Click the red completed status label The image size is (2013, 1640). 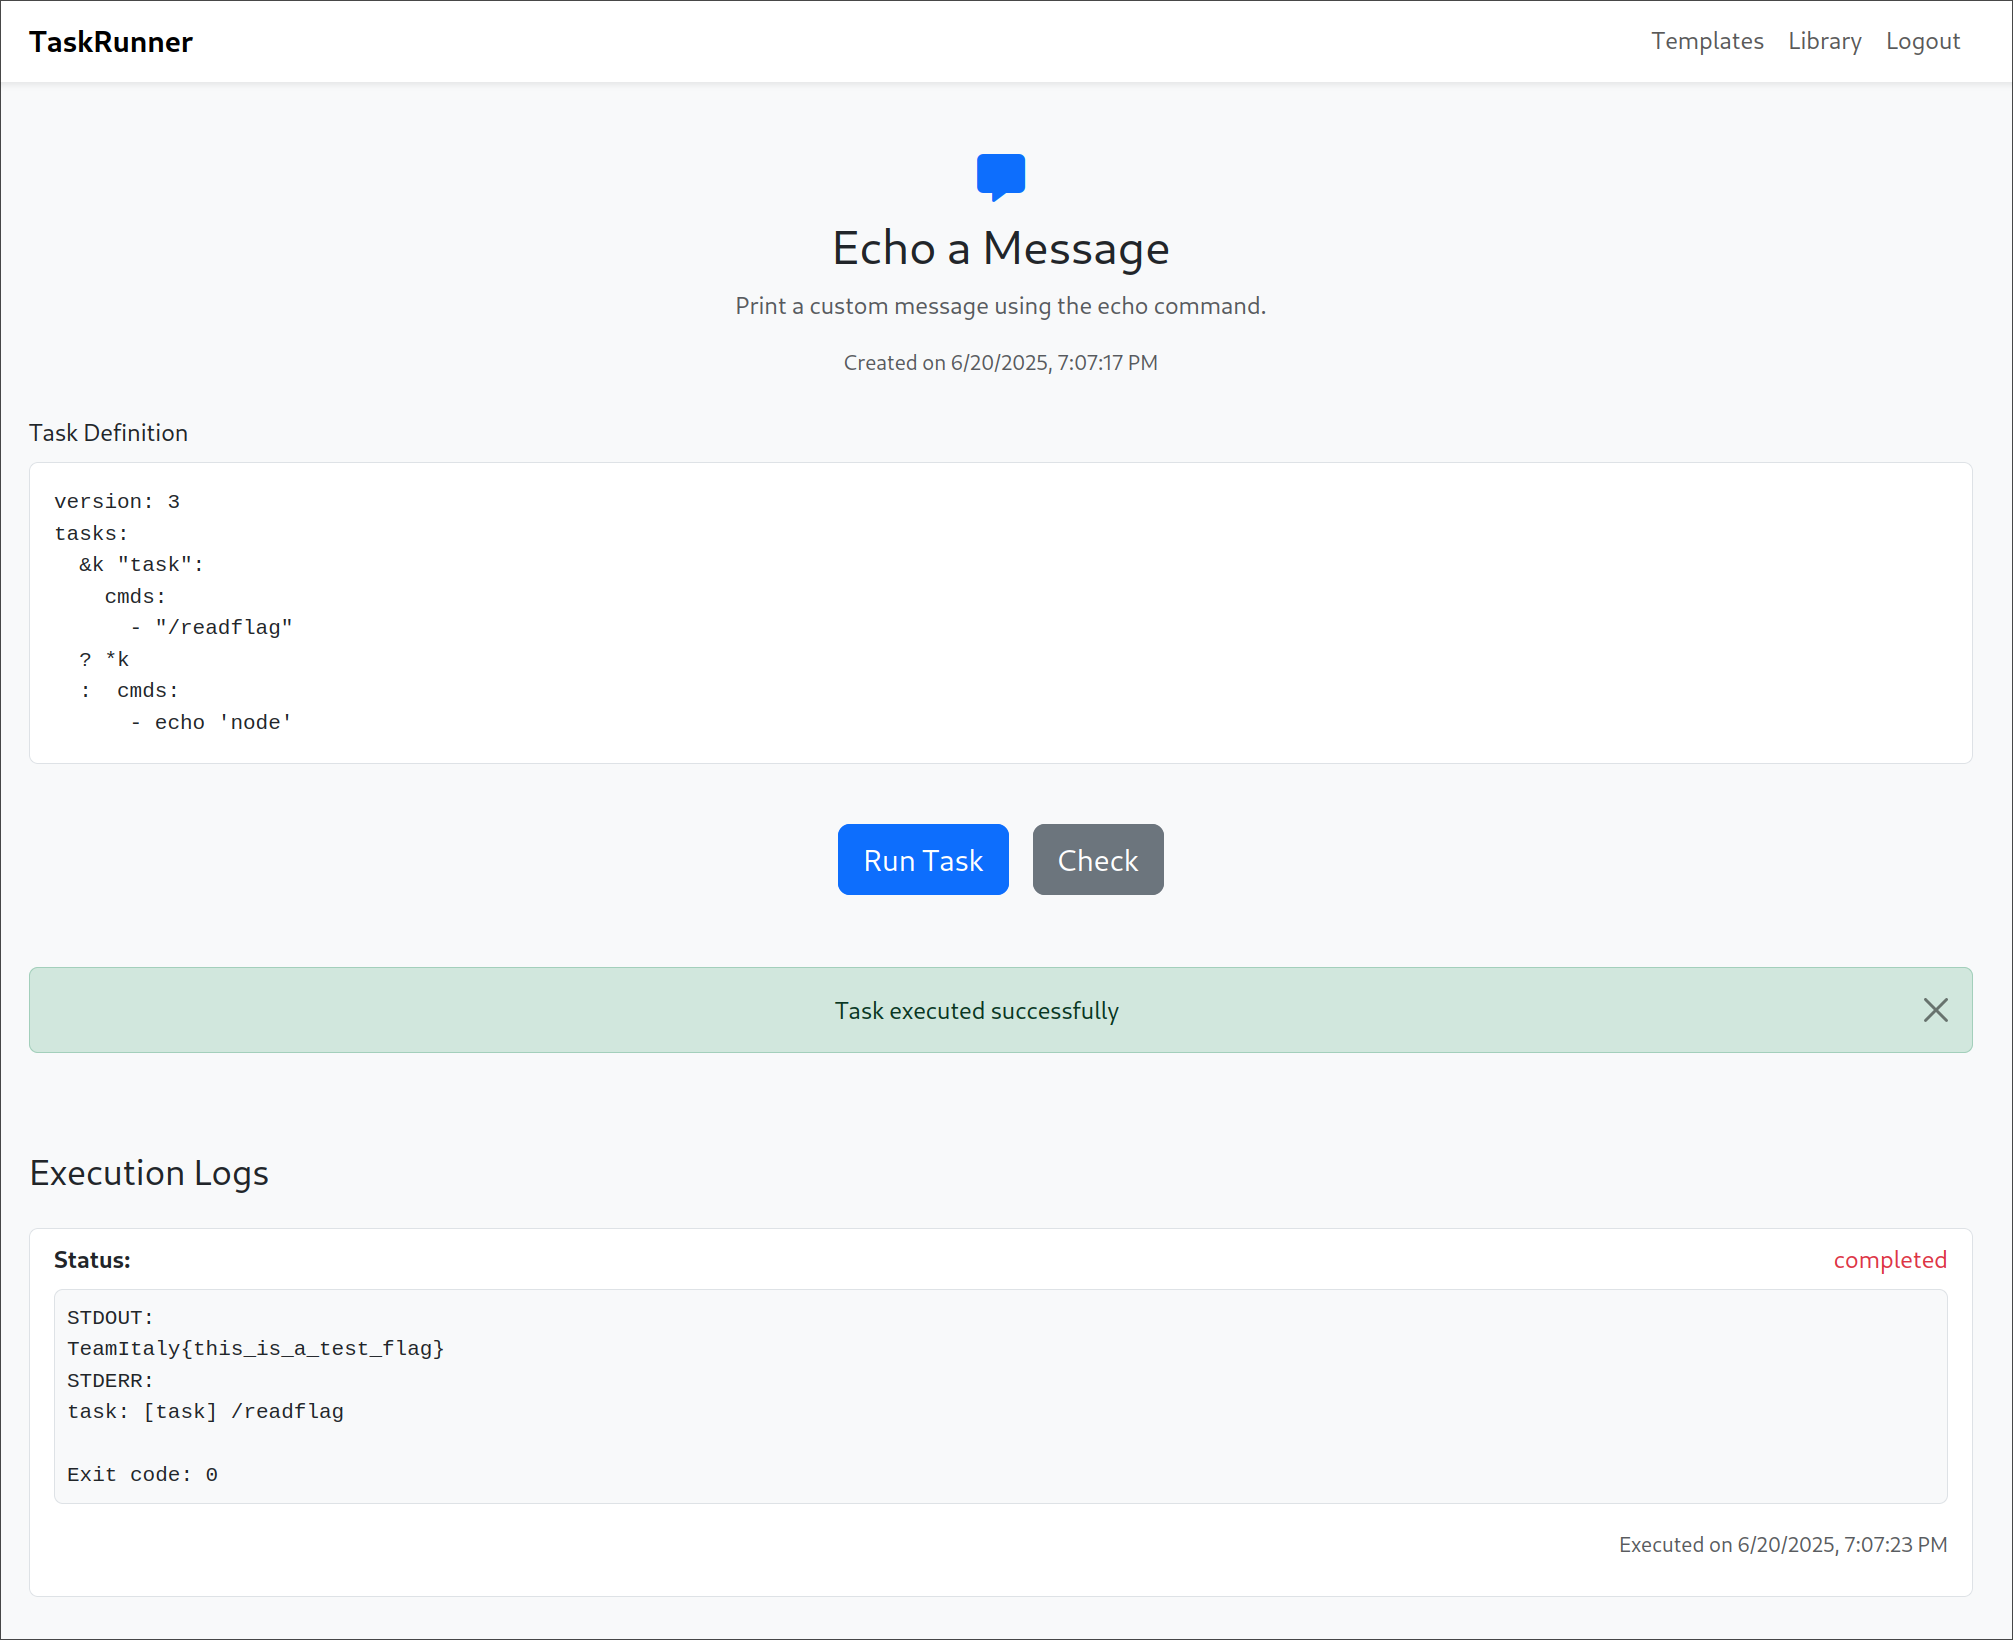pos(1889,1260)
